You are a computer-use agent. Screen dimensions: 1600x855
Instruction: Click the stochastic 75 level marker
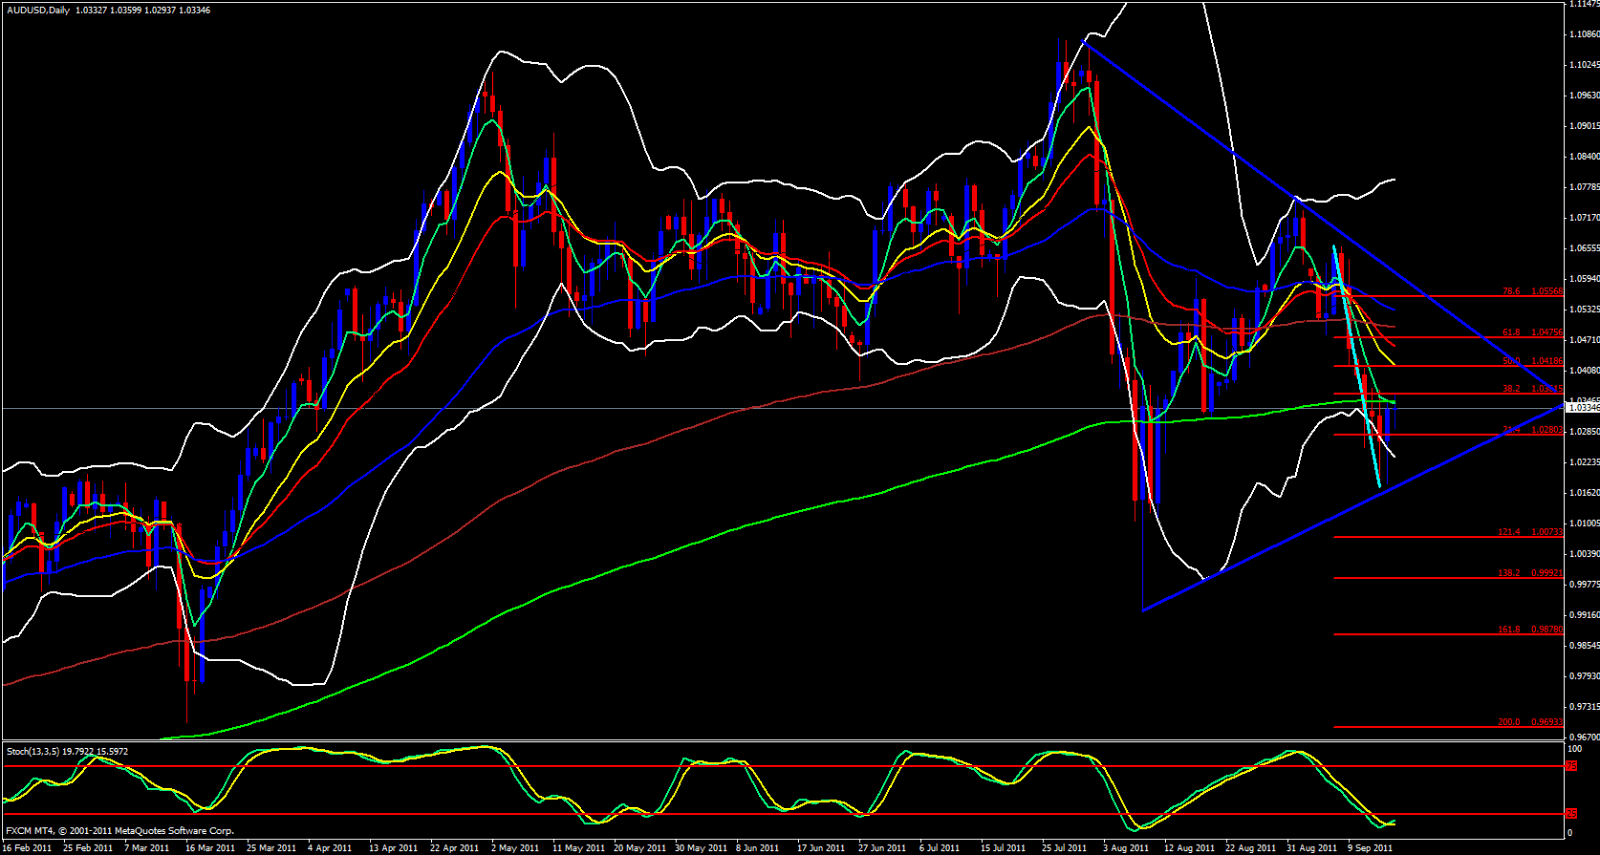coord(1572,766)
